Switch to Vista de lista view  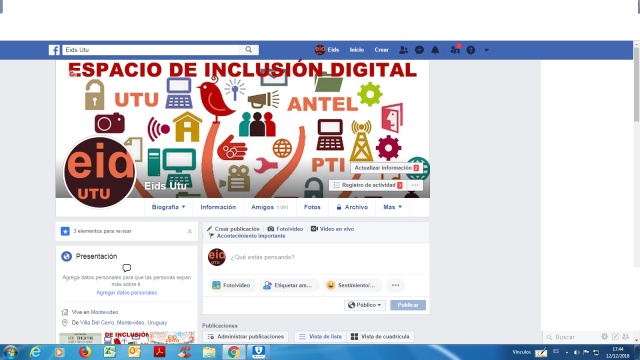pos(320,336)
